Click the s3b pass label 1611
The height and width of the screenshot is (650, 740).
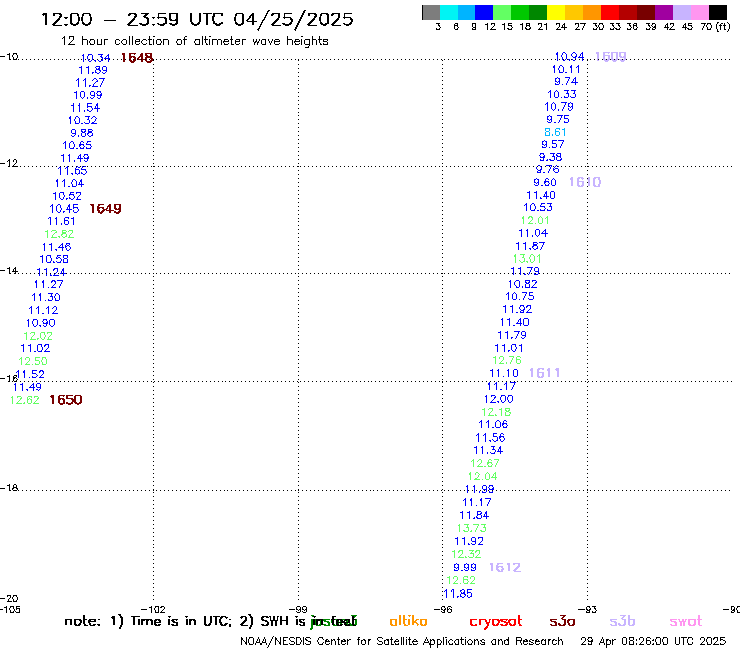pyautogui.click(x=545, y=373)
